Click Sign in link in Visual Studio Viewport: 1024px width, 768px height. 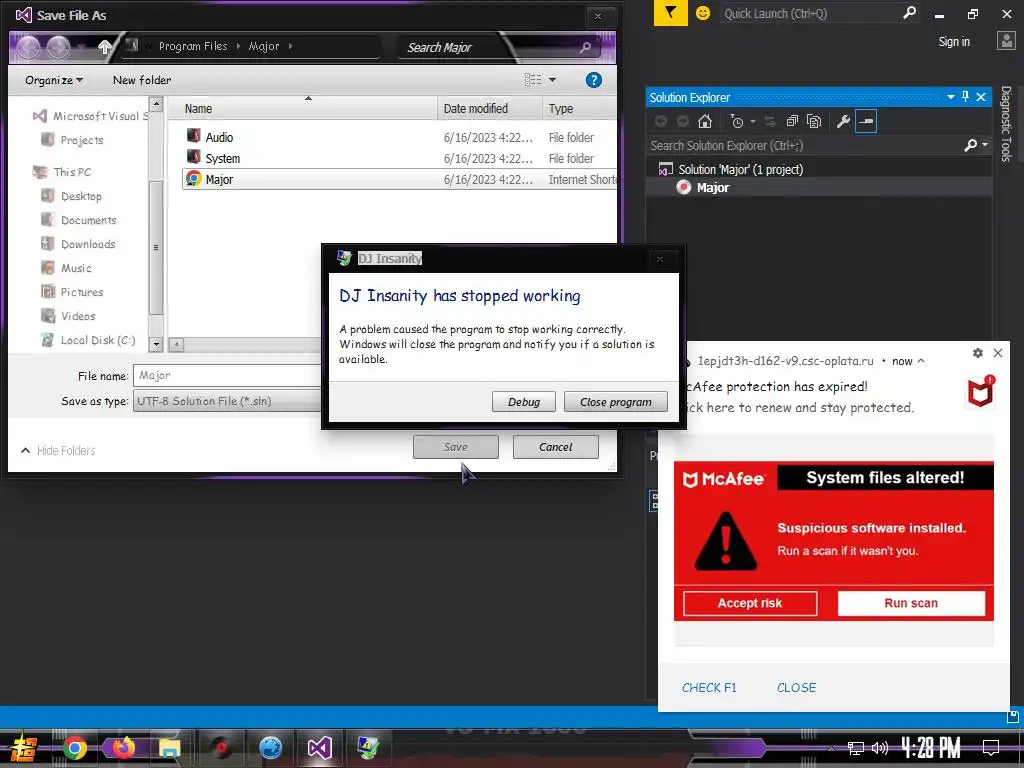coord(954,42)
